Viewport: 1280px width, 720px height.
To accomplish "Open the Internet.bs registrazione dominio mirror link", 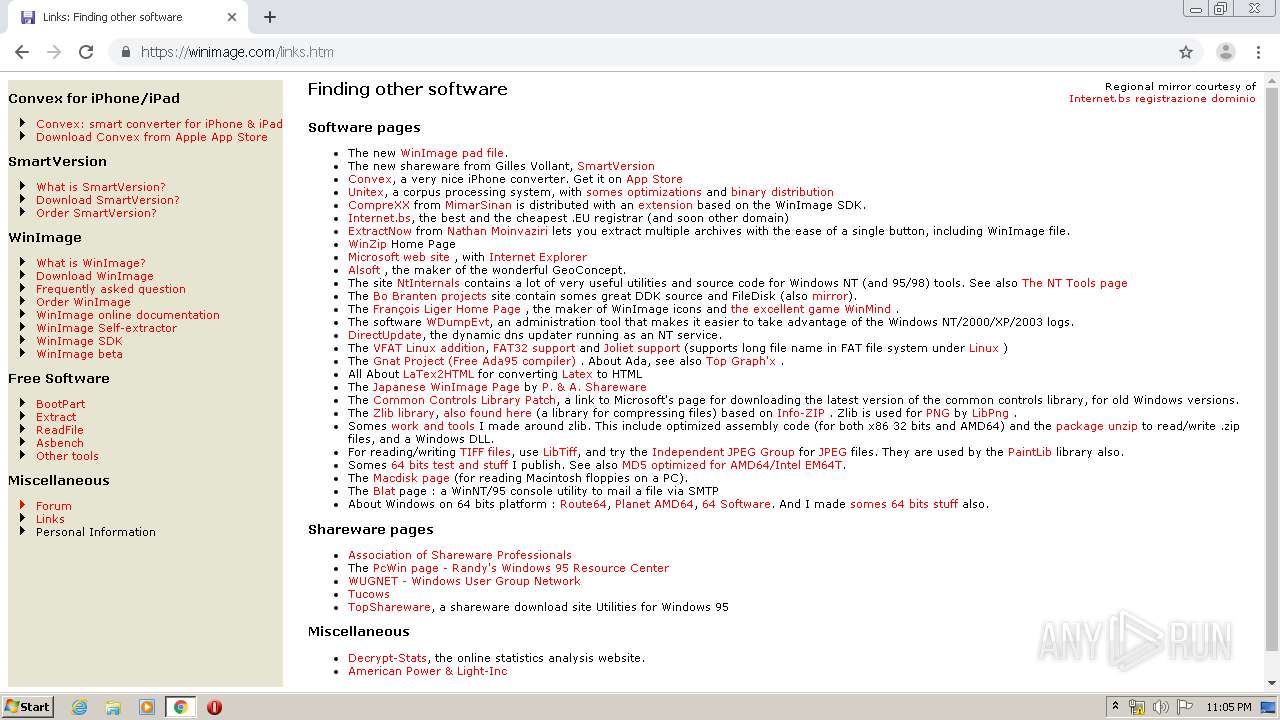I will point(1162,98).
